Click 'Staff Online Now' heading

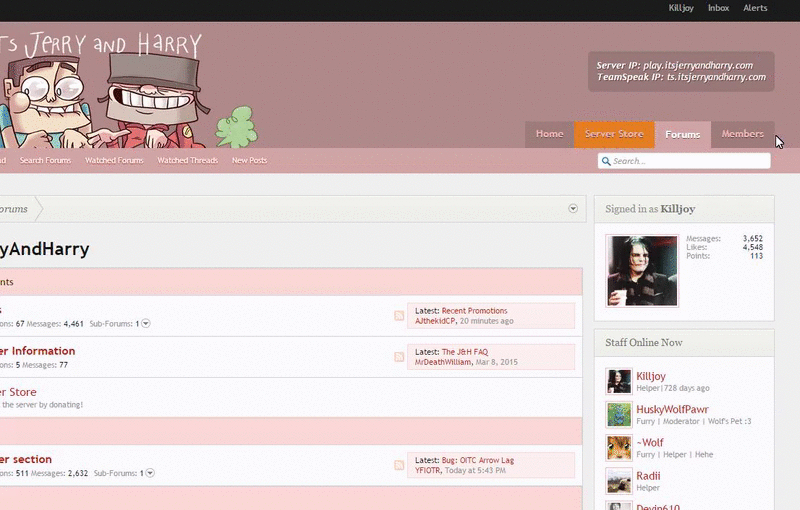tap(644, 343)
